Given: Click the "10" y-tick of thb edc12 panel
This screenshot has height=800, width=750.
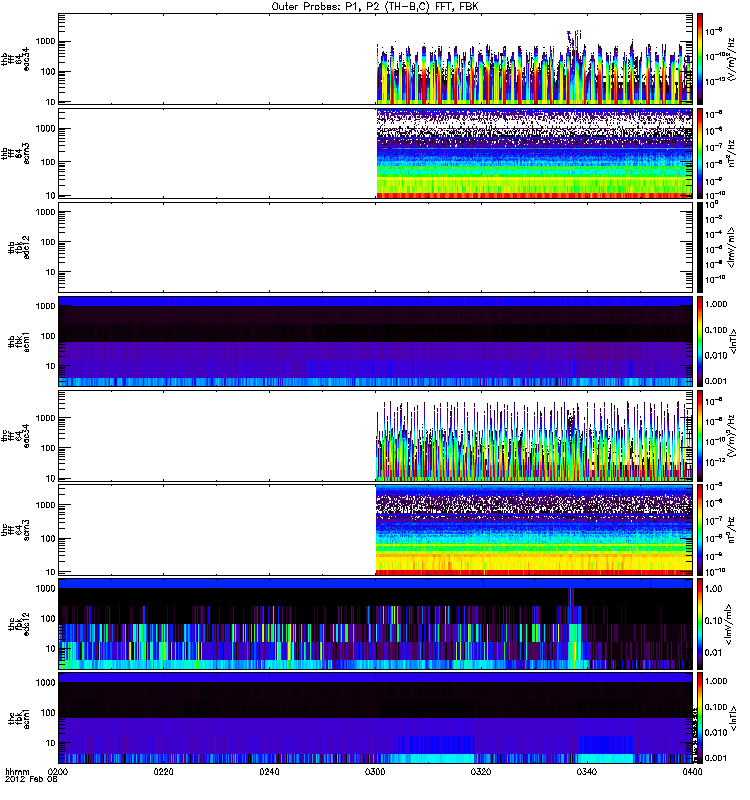Looking at the screenshot, I should coord(51,272).
